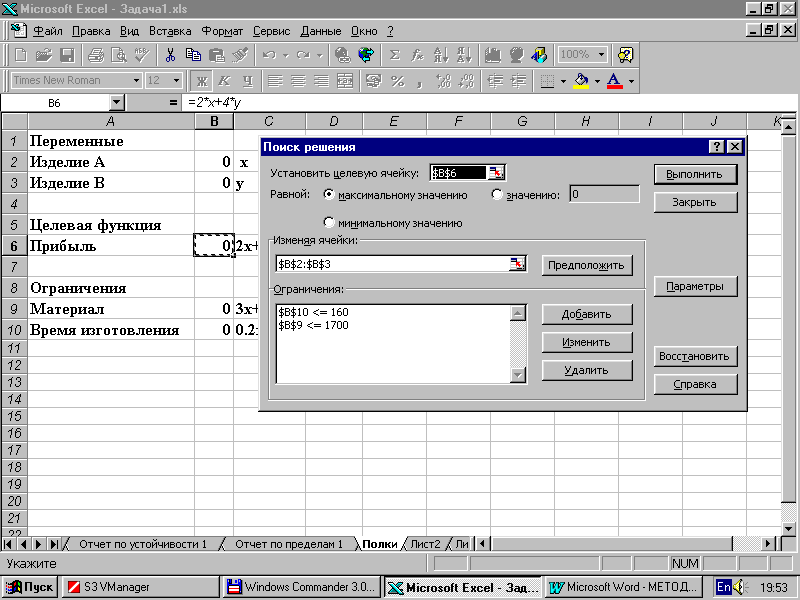800x600 pixels.
Task: Click the Paste Function fx icon
Action: (417, 55)
